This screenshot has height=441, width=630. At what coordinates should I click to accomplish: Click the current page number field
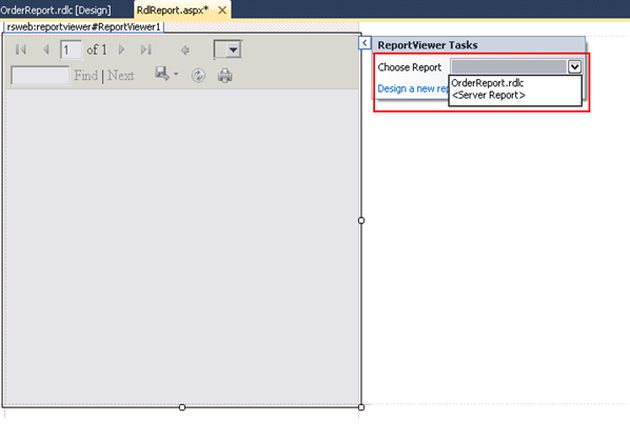pyautogui.click(x=71, y=50)
